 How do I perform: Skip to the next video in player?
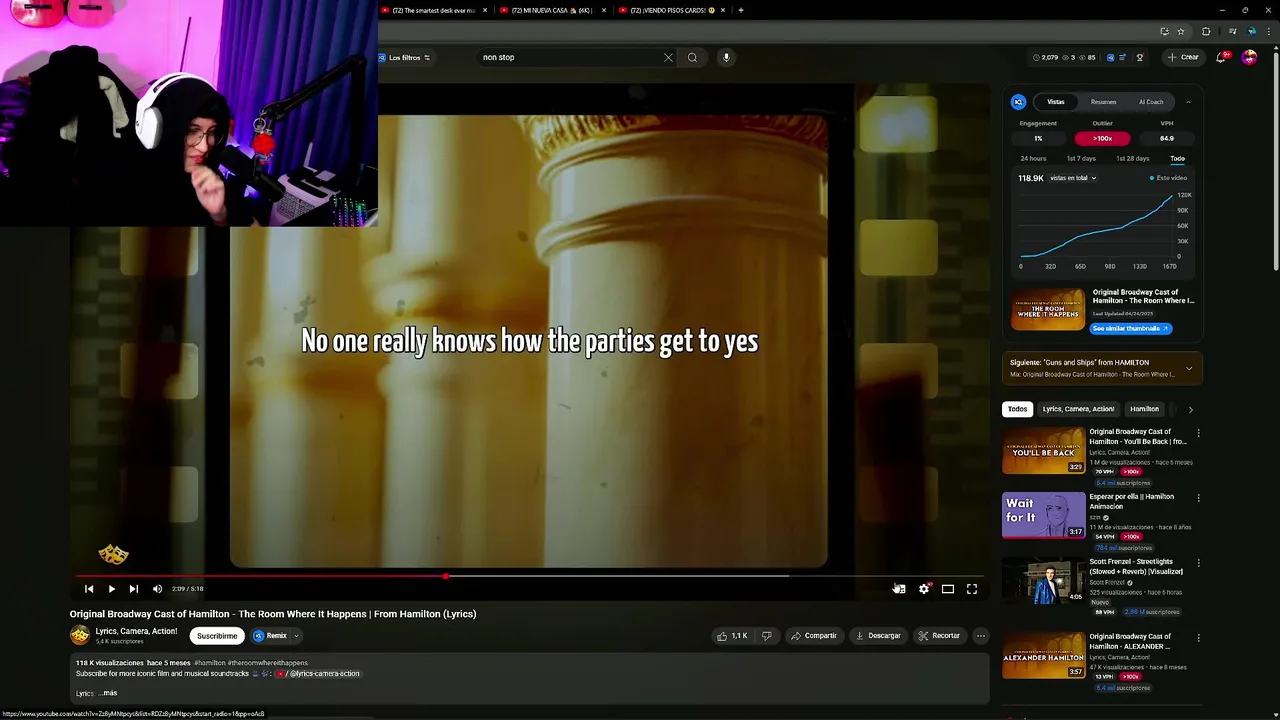tap(133, 589)
